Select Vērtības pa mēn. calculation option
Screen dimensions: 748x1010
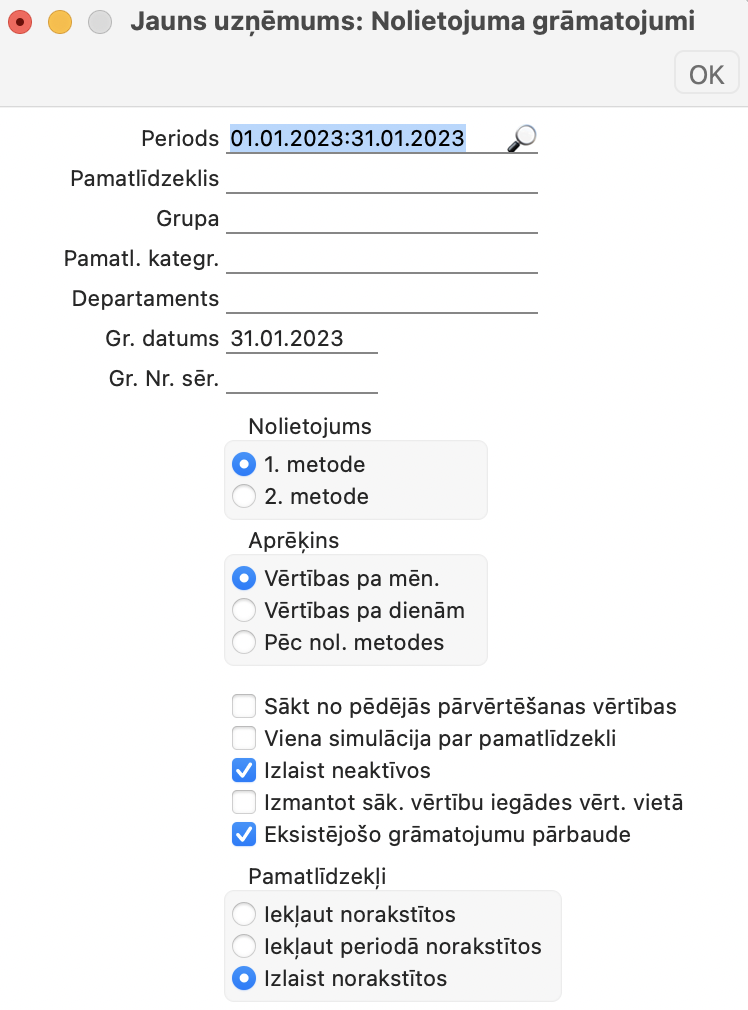point(243,578)
